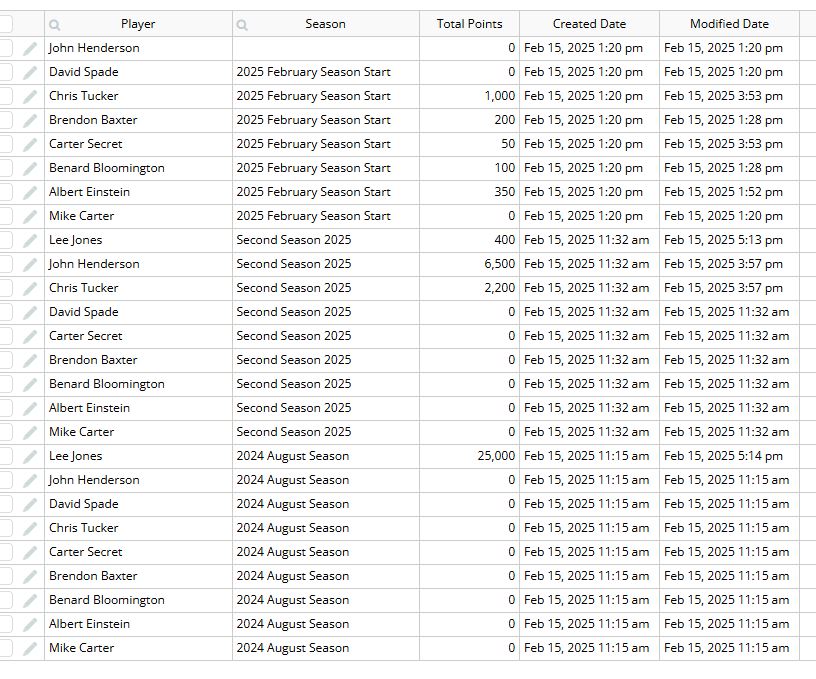Click the Player column header label
Image resolution: width=816 pixels, height=679 pixels.
point(138,24)
